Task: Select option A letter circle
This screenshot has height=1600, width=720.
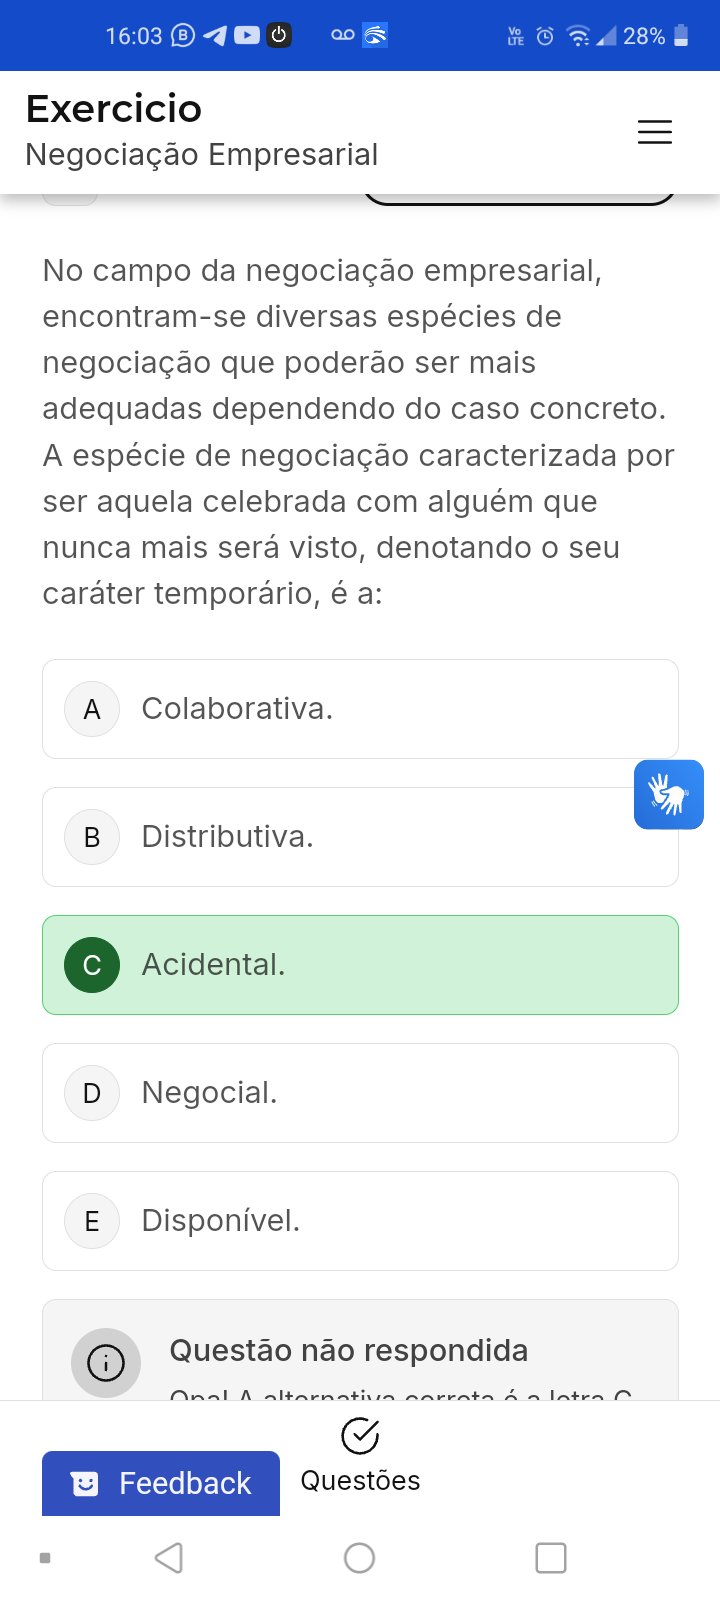Action: 92,709
